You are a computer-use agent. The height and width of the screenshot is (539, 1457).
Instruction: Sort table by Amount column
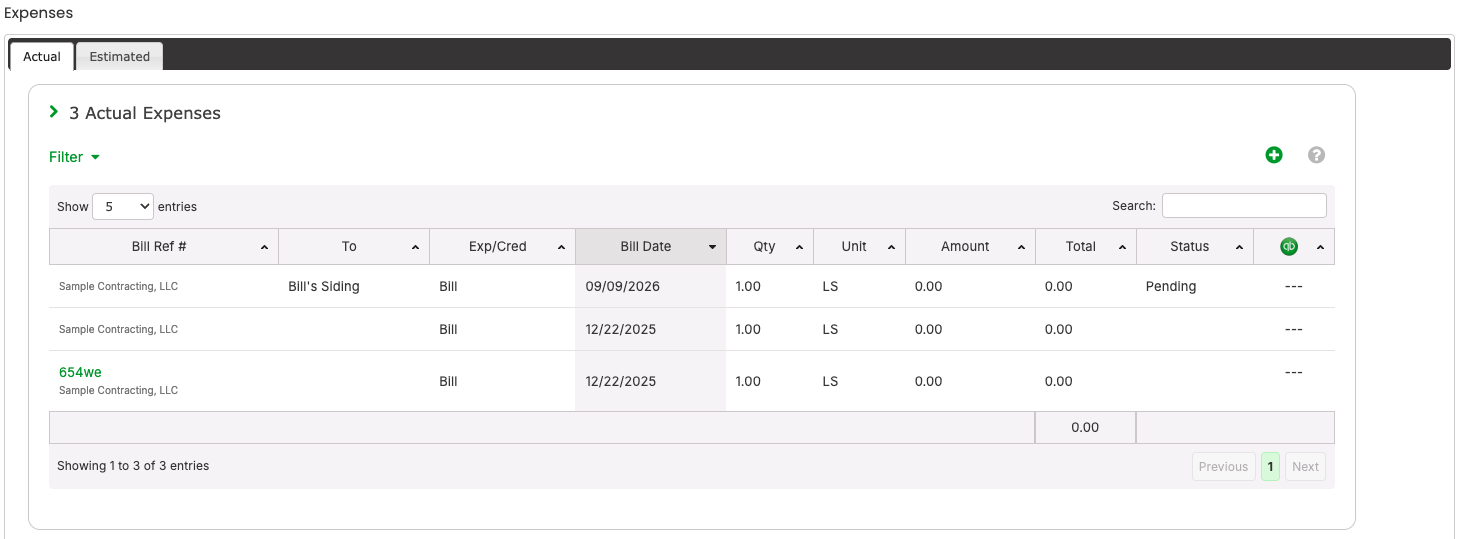pos(971,247)
